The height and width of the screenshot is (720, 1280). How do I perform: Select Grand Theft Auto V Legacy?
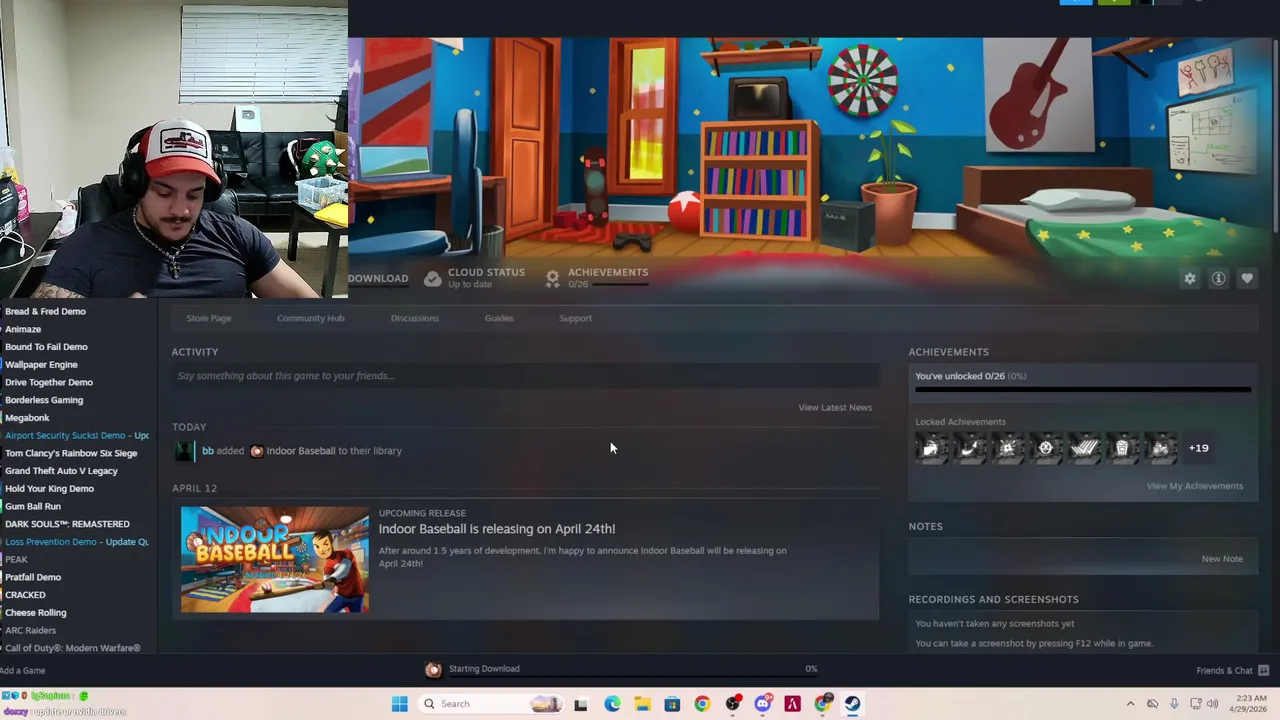click(61, 471)
